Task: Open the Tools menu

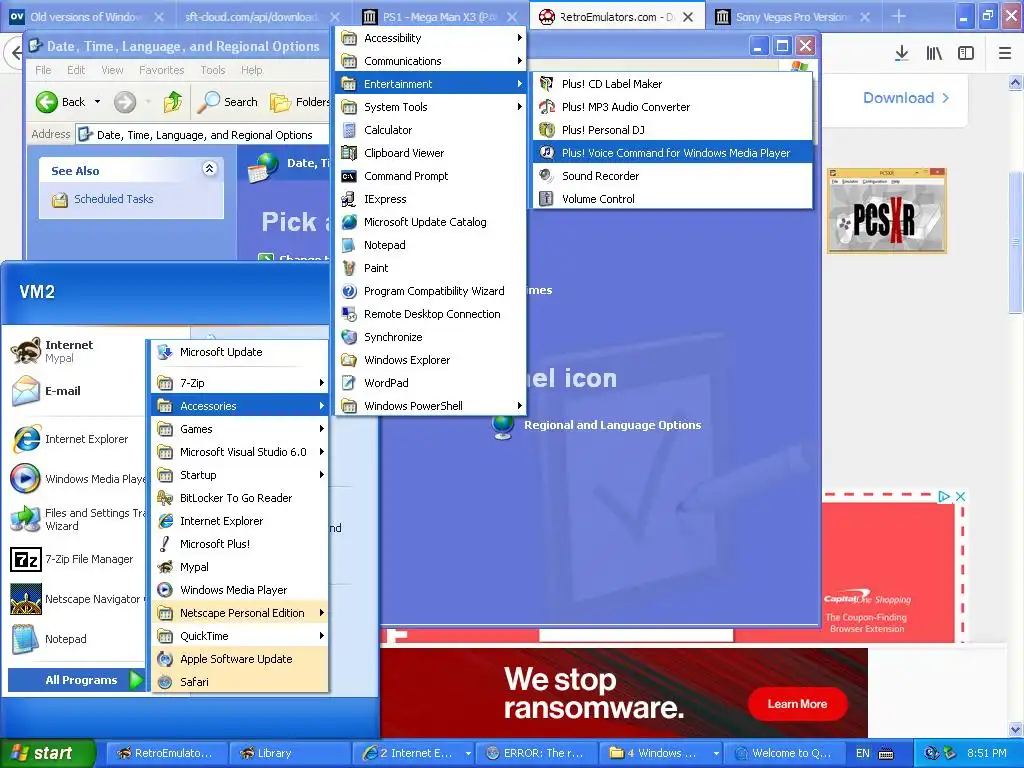Action: 213,70
